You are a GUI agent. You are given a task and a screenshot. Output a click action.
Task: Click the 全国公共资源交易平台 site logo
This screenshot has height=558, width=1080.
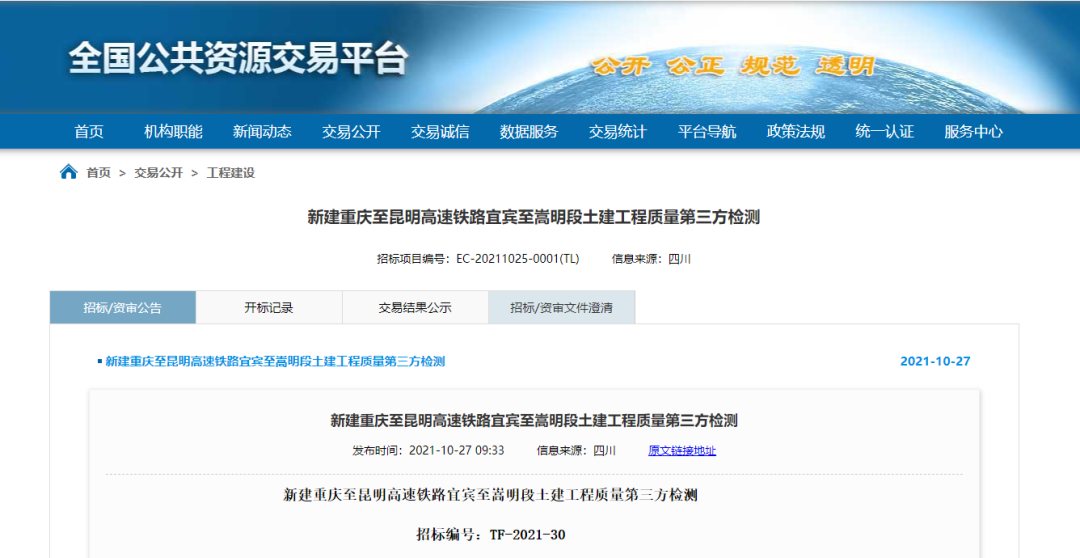[238, 58]
